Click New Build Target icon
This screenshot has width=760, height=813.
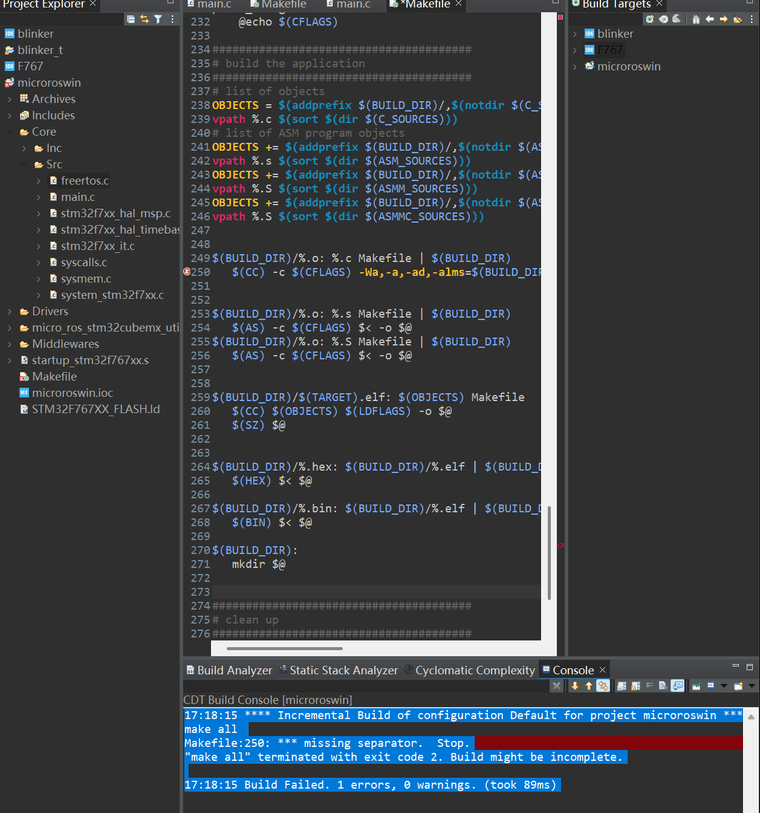pyautogui.click(x=650, y=19)
